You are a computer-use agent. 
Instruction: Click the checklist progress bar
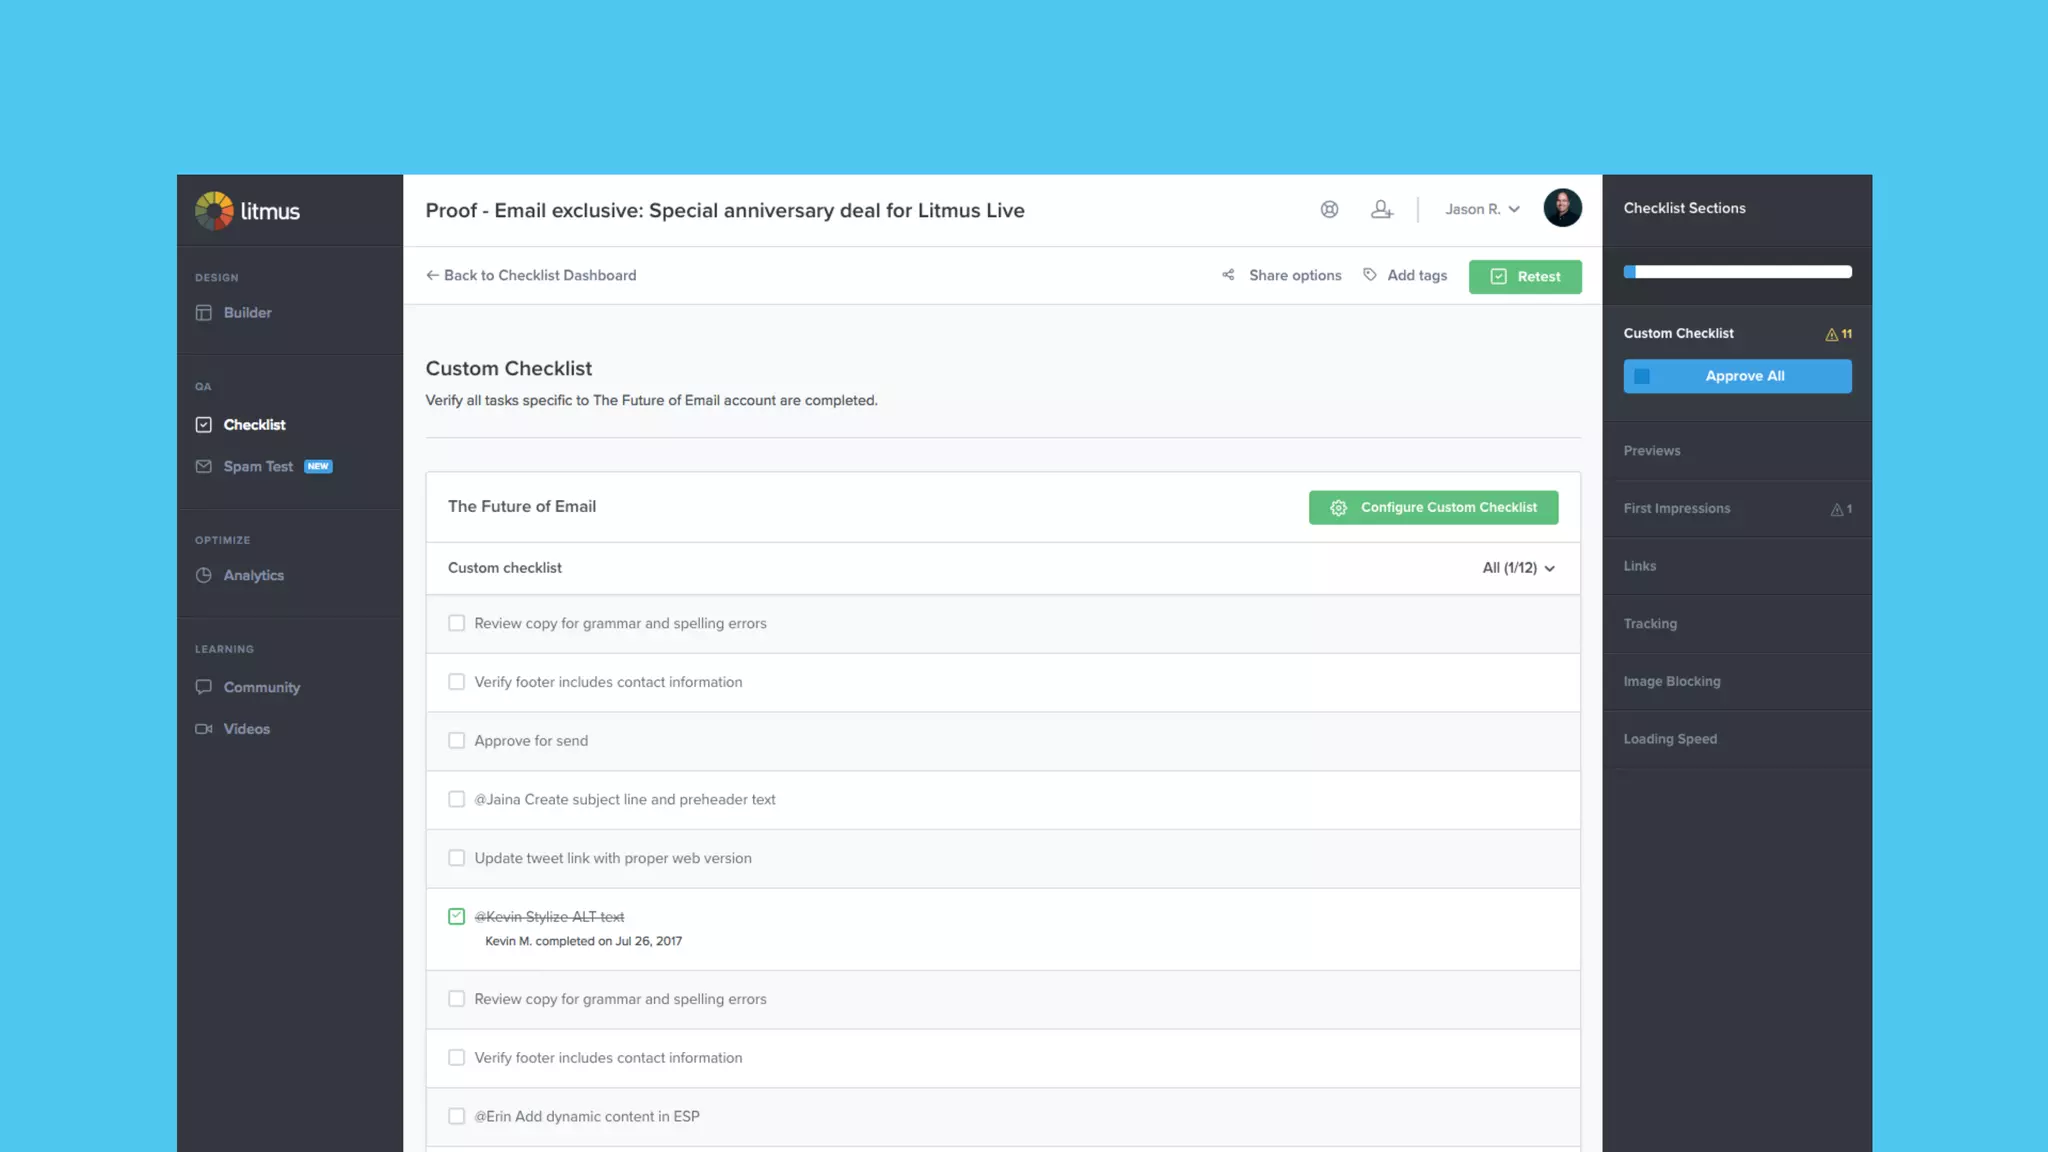click(1737, 272)
